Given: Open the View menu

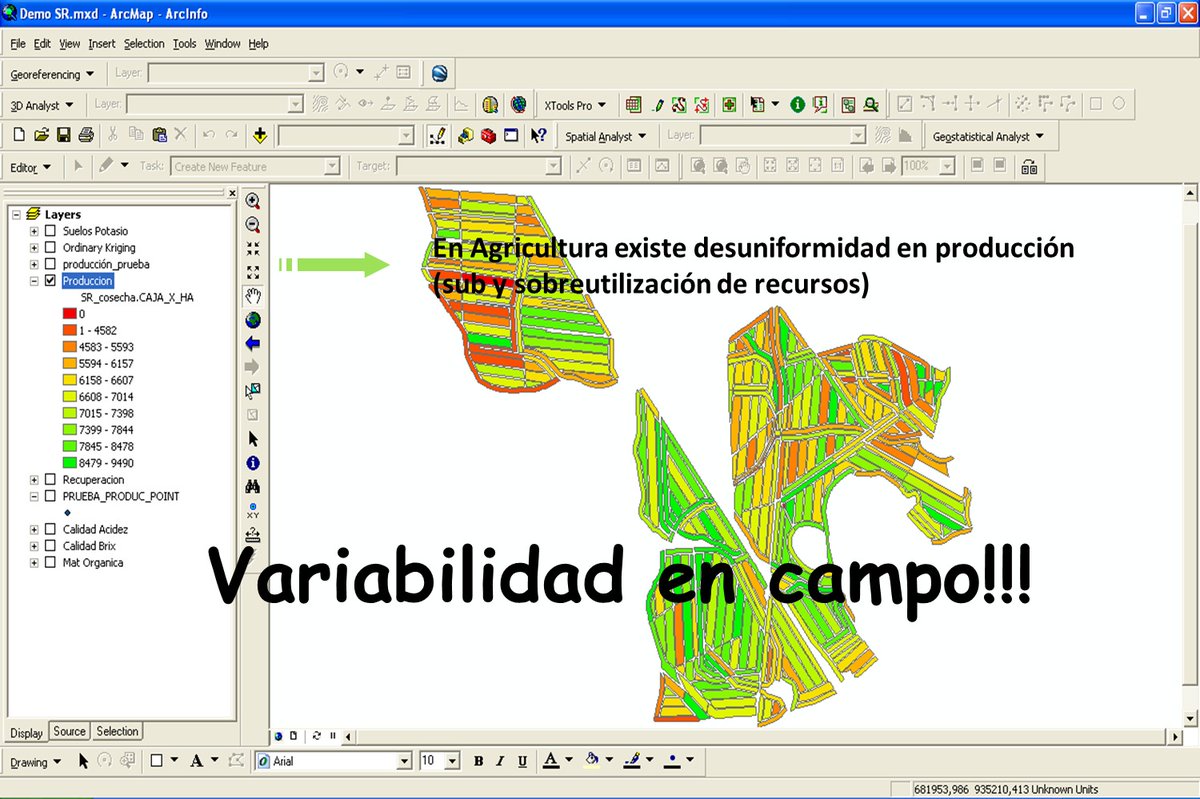Looking at the screenshot, I should 69,44.
